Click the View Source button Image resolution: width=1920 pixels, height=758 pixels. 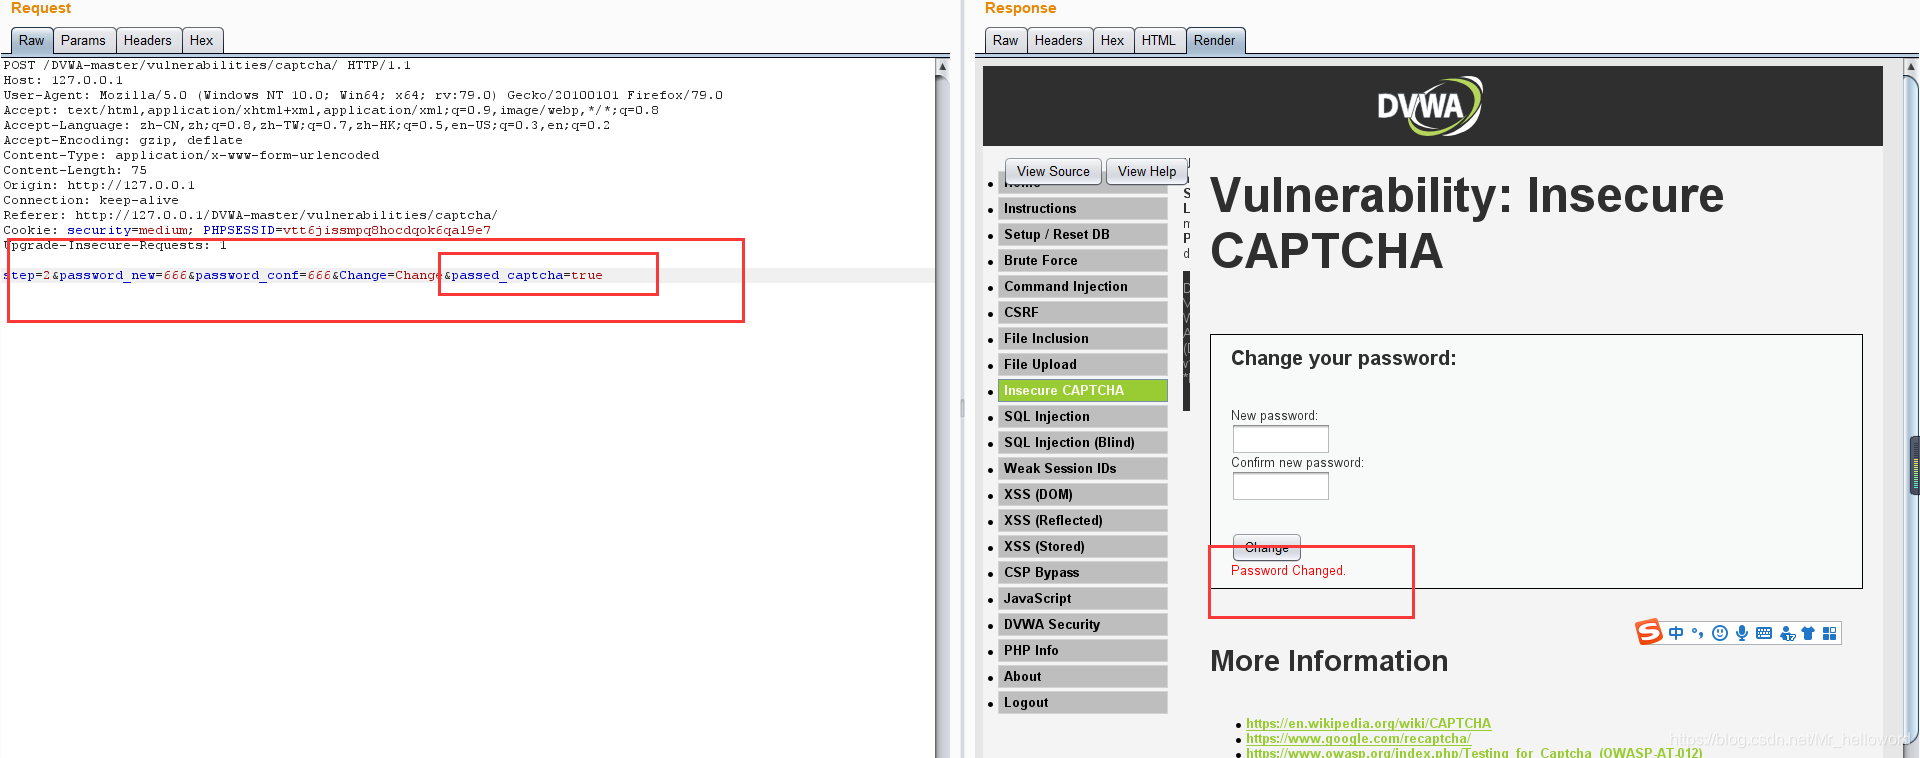coord(1053,171)
